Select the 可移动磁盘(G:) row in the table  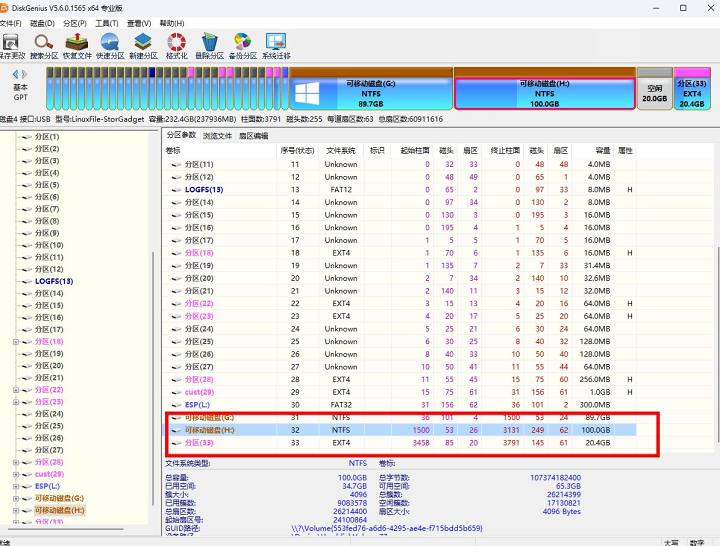tap(400, 418)
